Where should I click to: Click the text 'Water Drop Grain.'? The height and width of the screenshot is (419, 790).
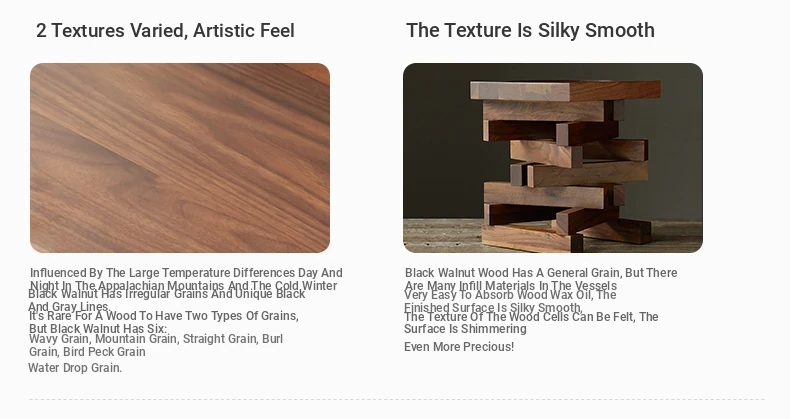(x=75, y=368)
